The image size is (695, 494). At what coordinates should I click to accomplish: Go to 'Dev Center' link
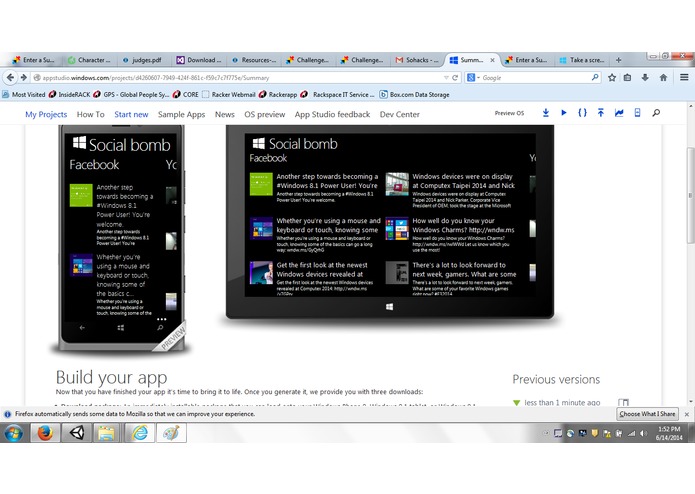coord(399,114)
